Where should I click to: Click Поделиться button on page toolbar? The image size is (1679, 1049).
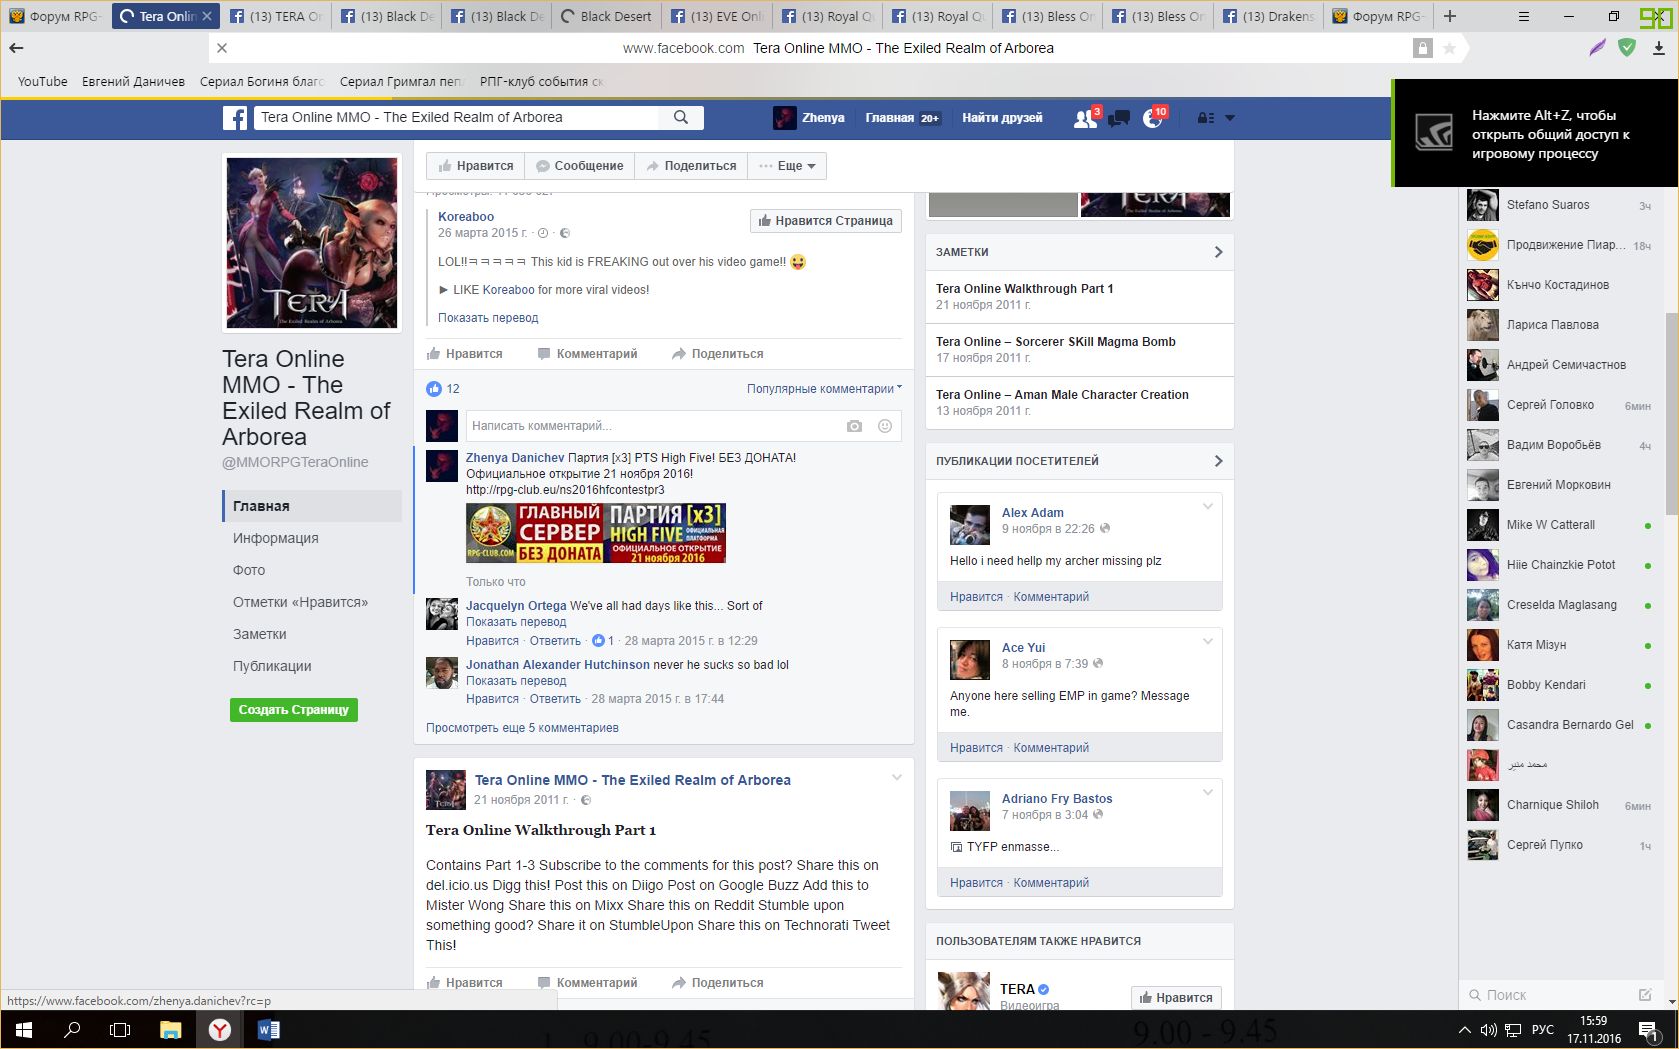click(x=691, y=166)
